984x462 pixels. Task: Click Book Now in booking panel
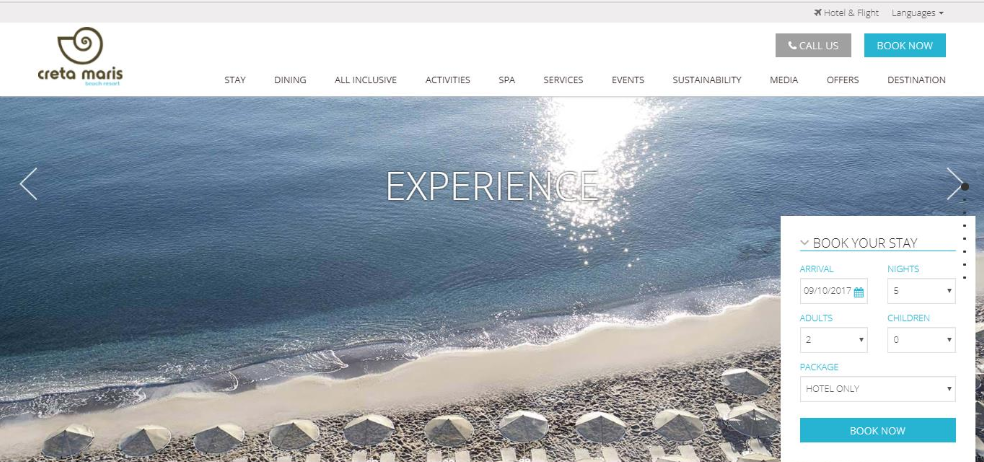(877, 431)
